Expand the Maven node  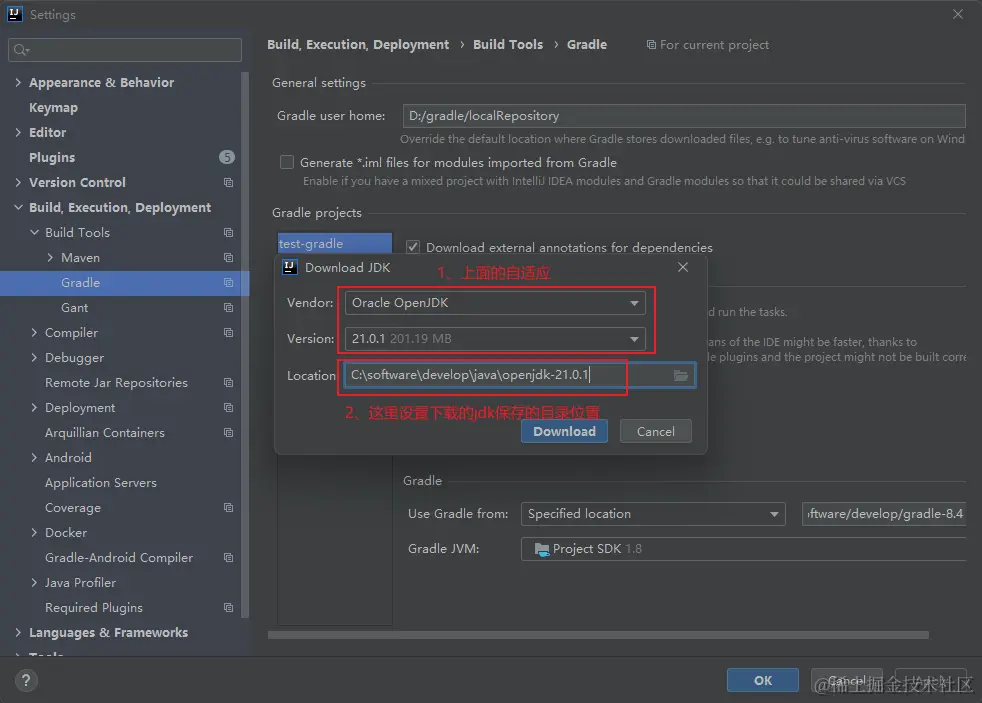click(x=50, y=258)
